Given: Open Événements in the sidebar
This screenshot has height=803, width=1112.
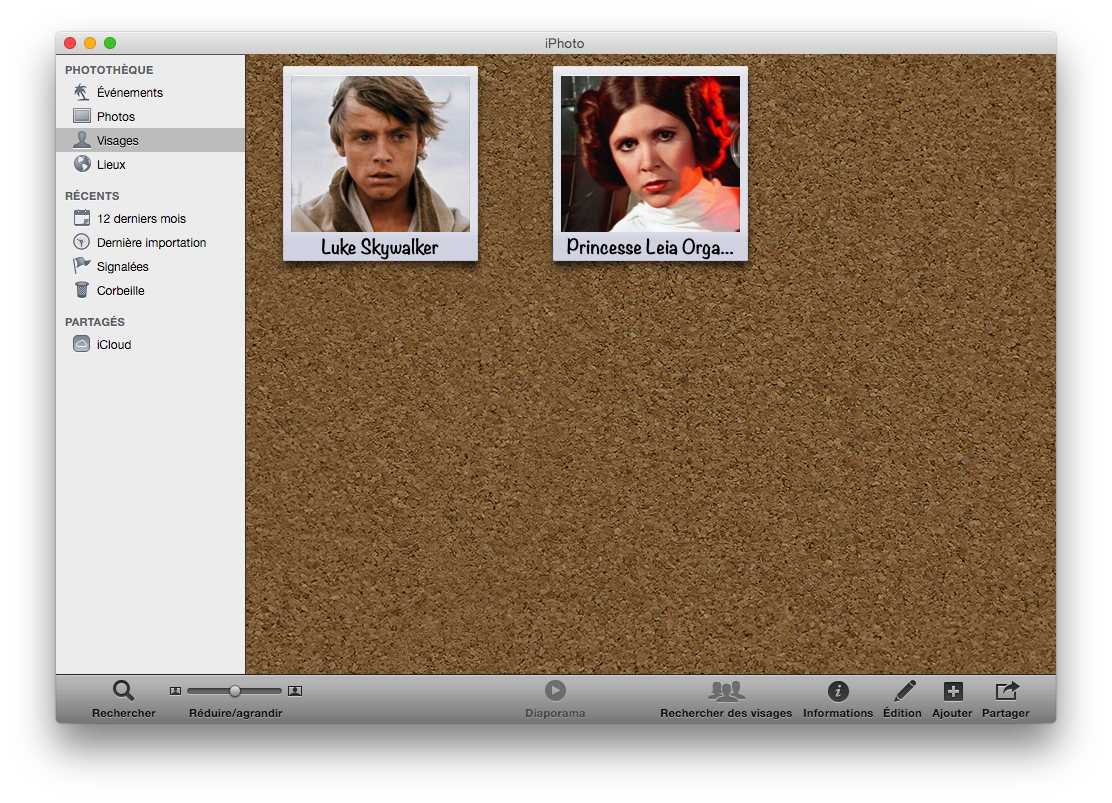Looking at the screenshot, I should pyautogui.click(x=150, y=92).
